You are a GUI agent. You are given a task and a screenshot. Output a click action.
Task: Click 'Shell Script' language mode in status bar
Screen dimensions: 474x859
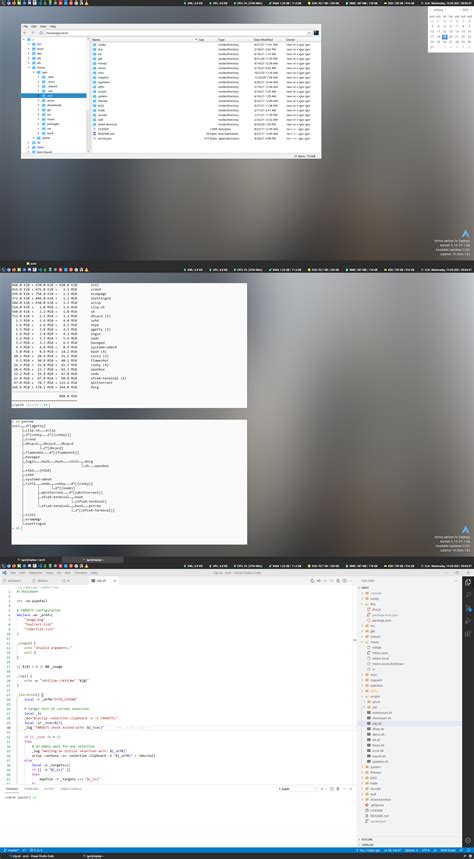(x=448, y=850)
